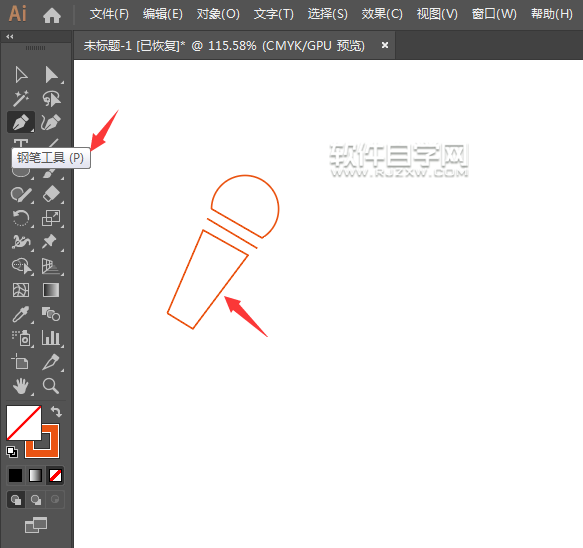Choose the Magic Wand tool
This screenshot has width=583, height=548.
[x=21, y=99]
